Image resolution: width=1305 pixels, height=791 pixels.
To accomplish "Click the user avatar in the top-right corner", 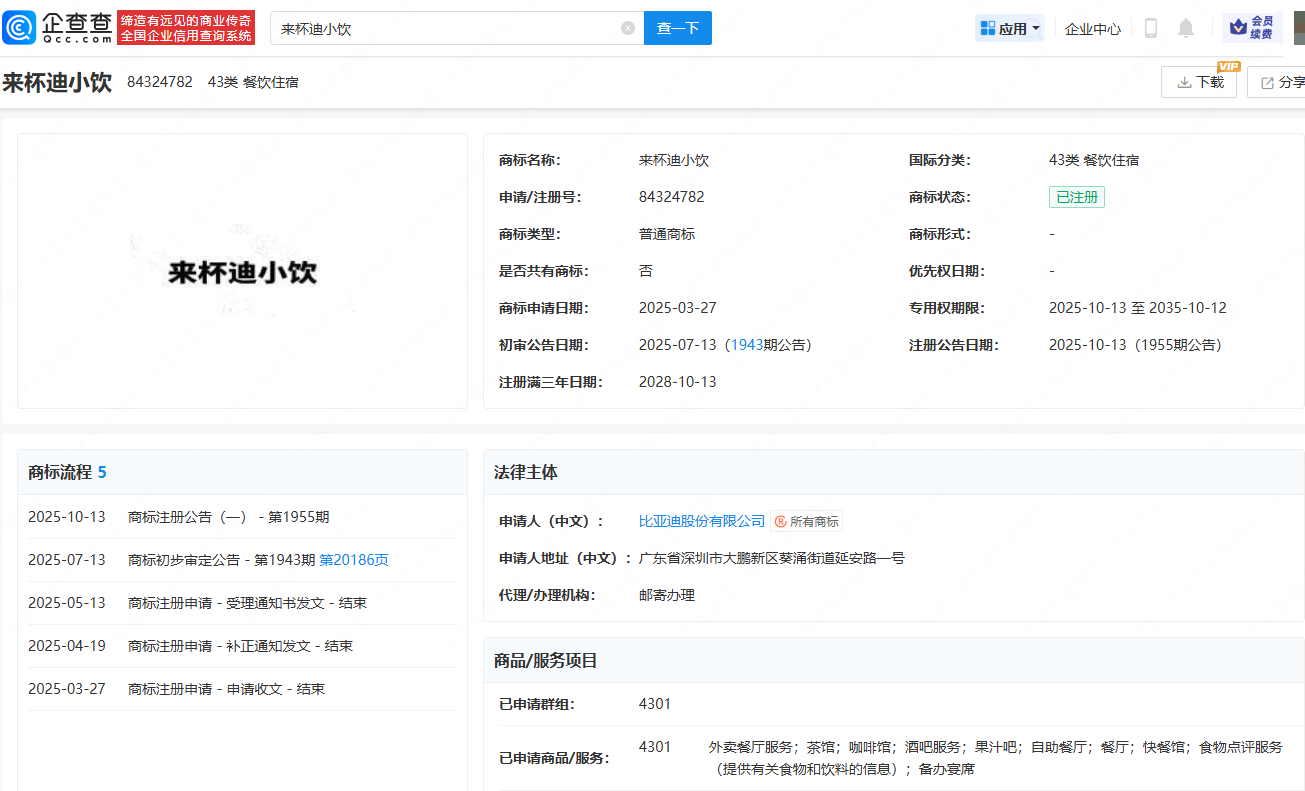I will coord(1298,28).
